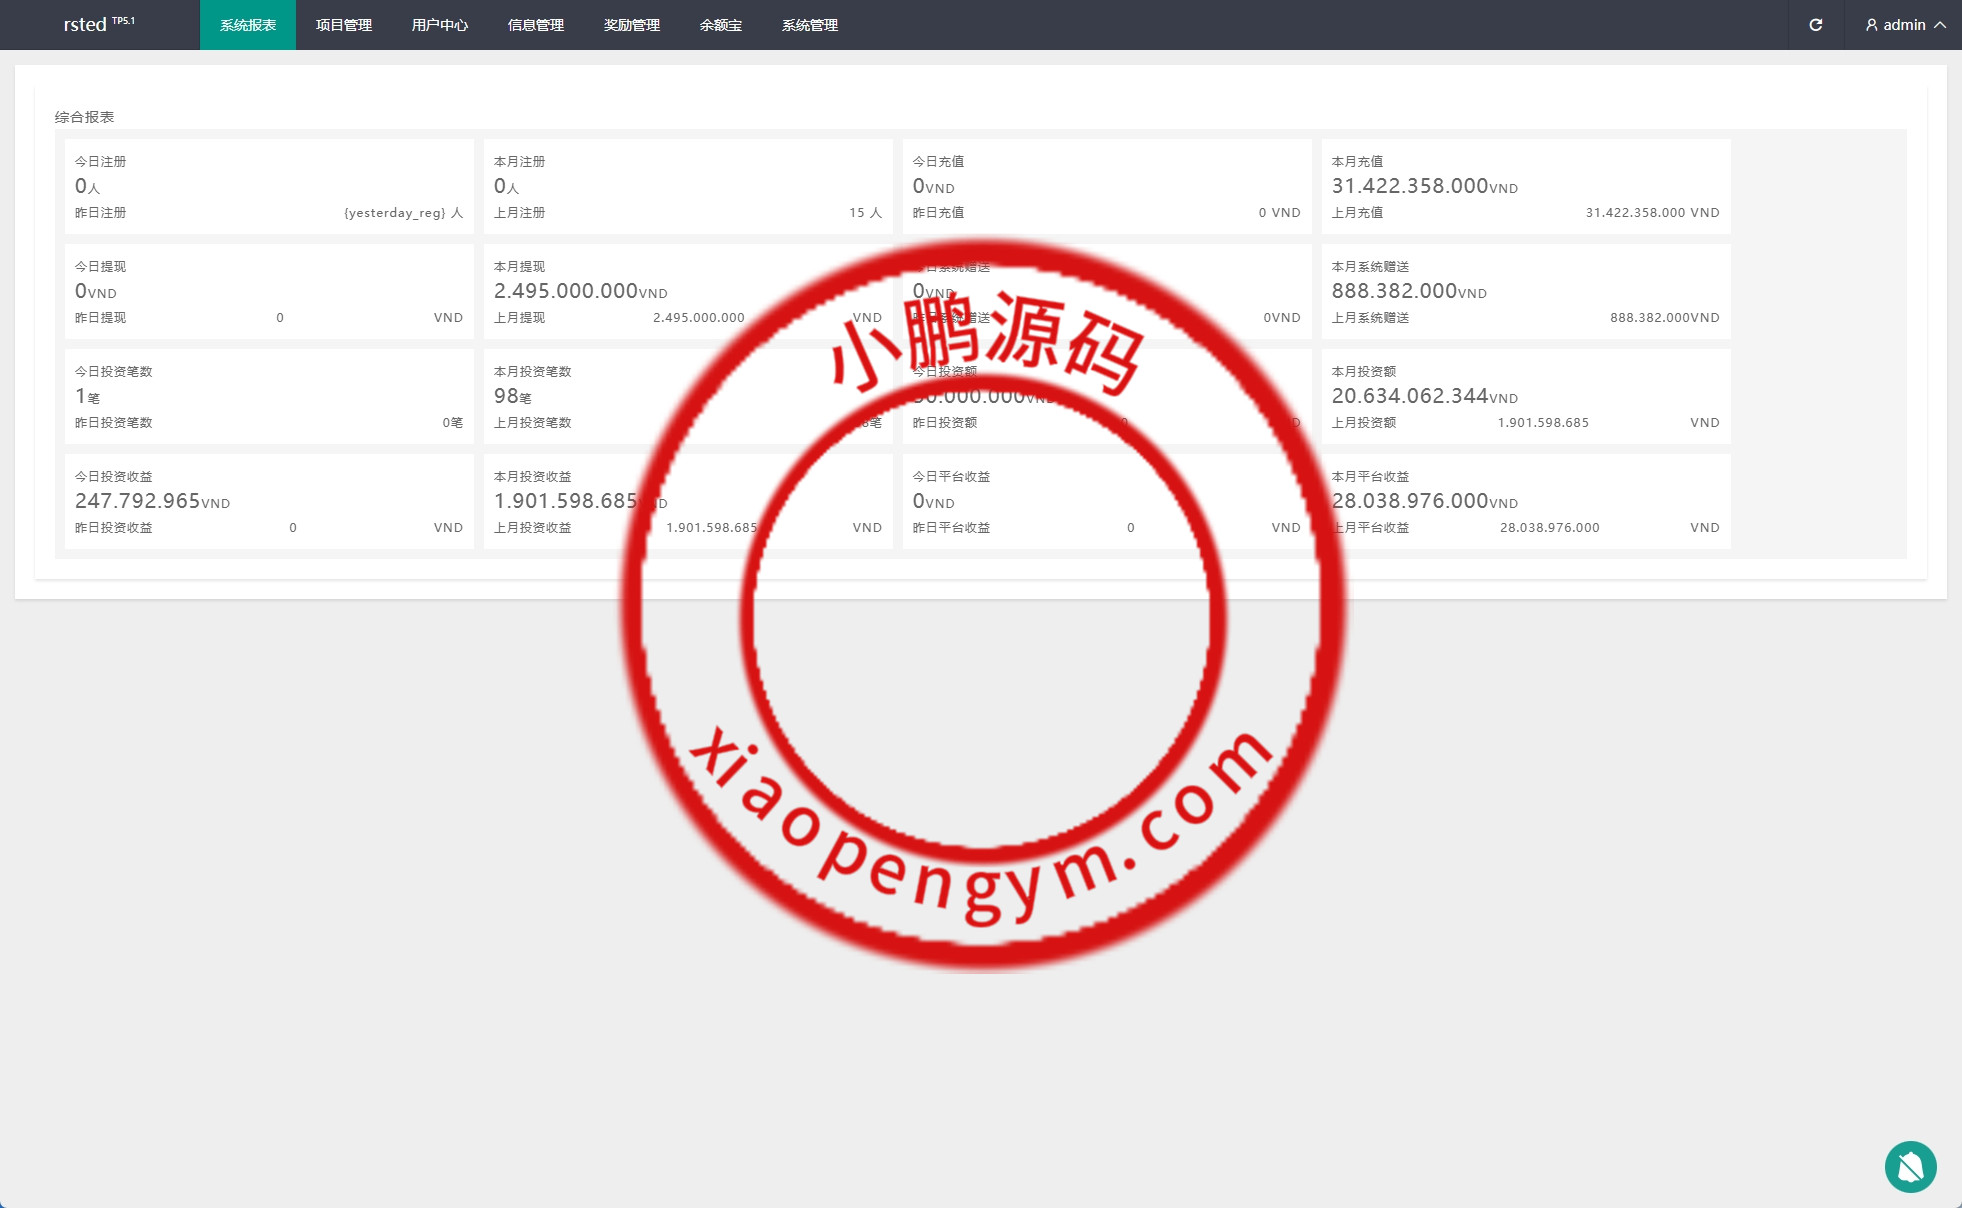This screenshot has height=1208, width=1962.
Task: Open the 奖励管理 menu
Action: pyautogui.click(x=632, y=25)
